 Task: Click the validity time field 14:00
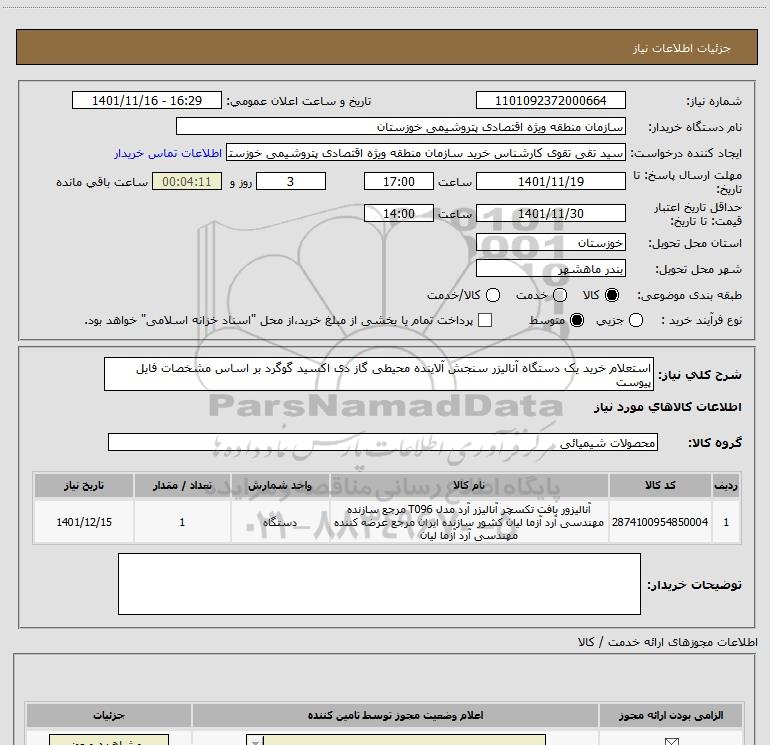(x=399, y=213)
